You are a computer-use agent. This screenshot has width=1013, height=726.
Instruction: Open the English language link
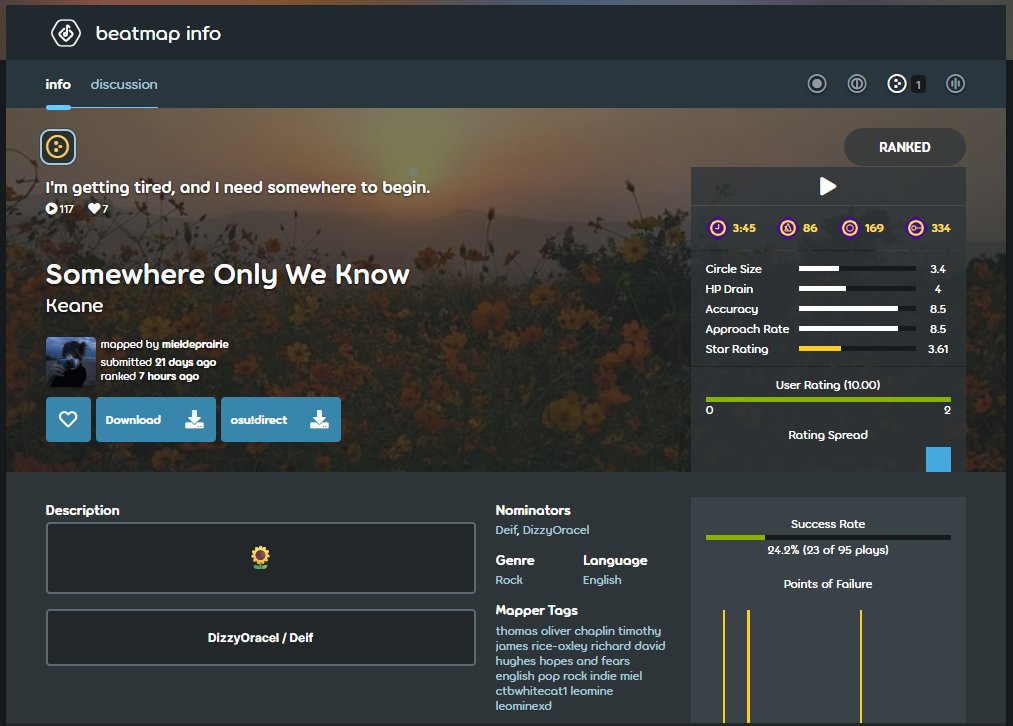pos(602,580)
